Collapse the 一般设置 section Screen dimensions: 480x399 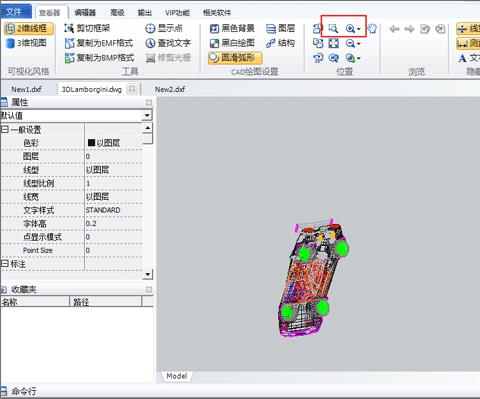(x=5, y=129)
